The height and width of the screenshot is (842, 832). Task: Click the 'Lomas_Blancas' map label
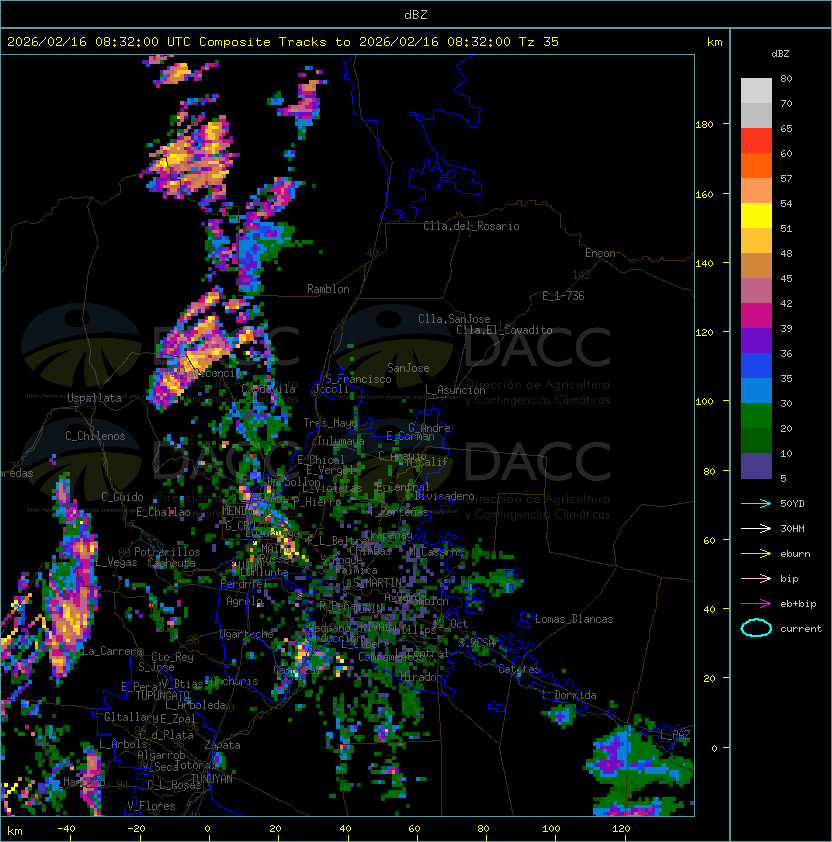tap(574, 619)
